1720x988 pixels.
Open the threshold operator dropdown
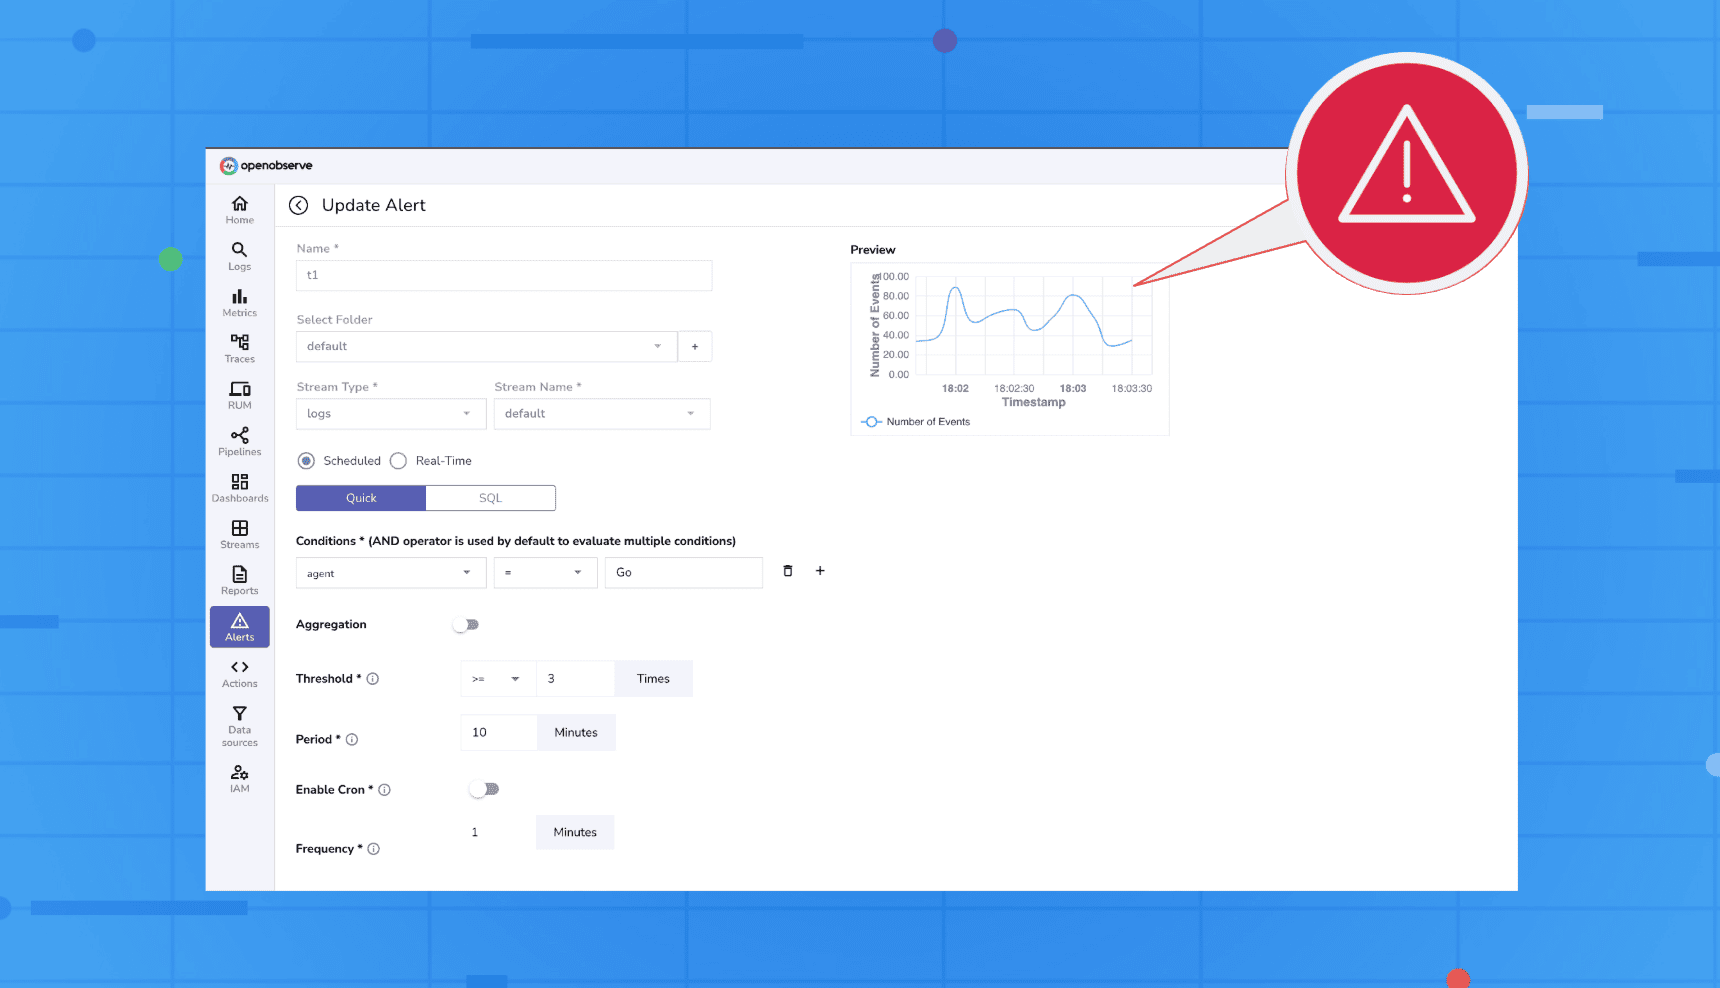click(497, 678)
